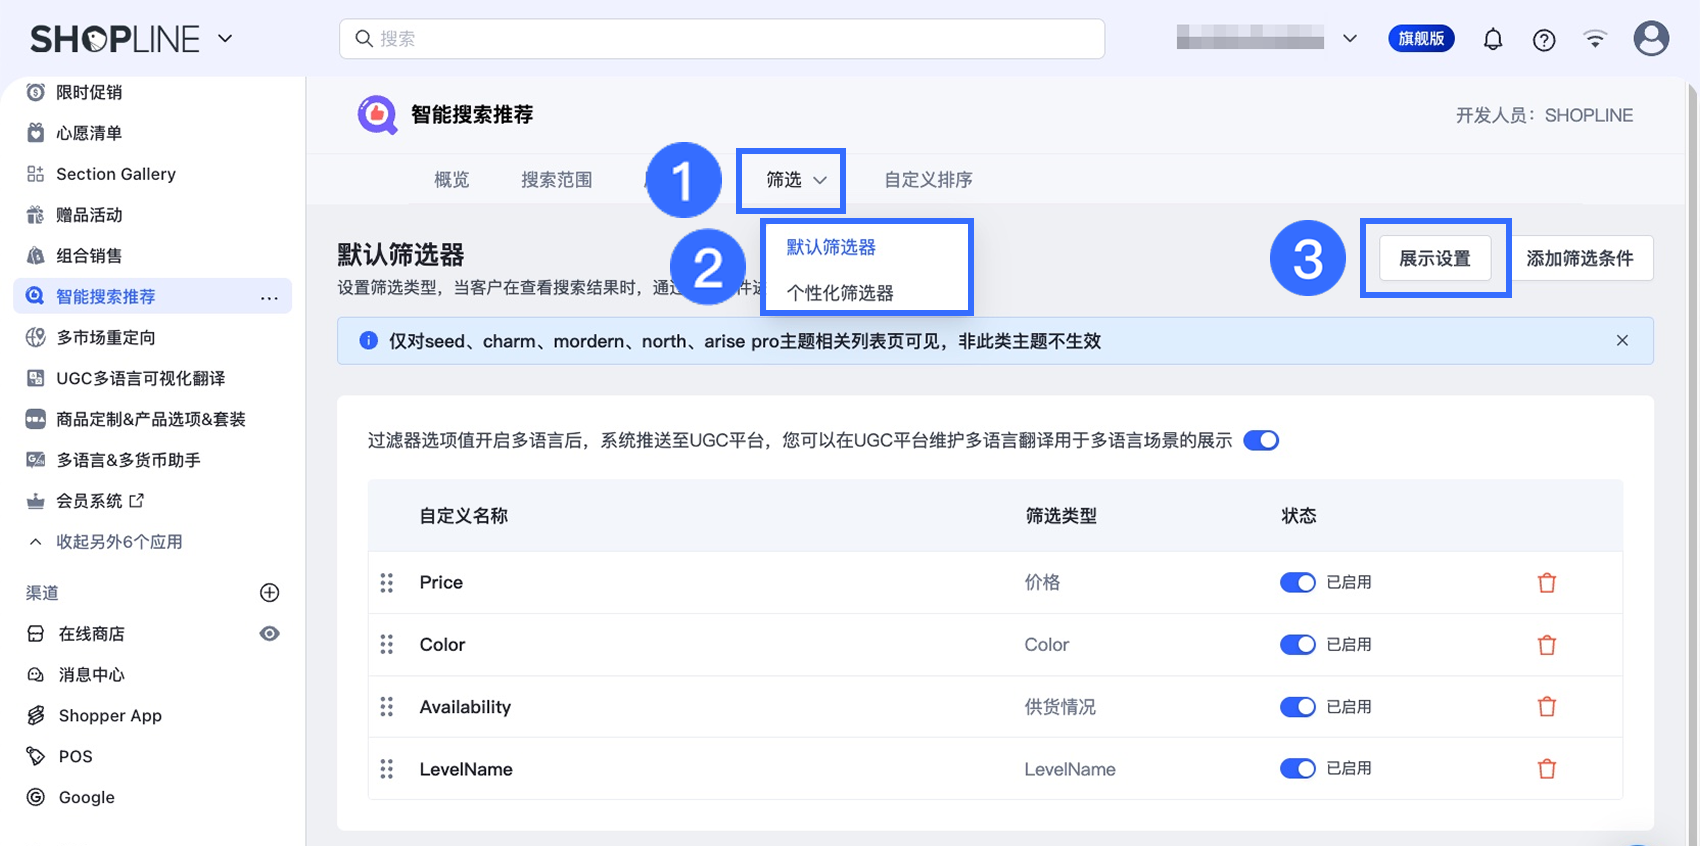The height and width of the screenshot is (846, 1700).
Task: Switch to the 自定义排序 tab
Action: tap(928, 180)
